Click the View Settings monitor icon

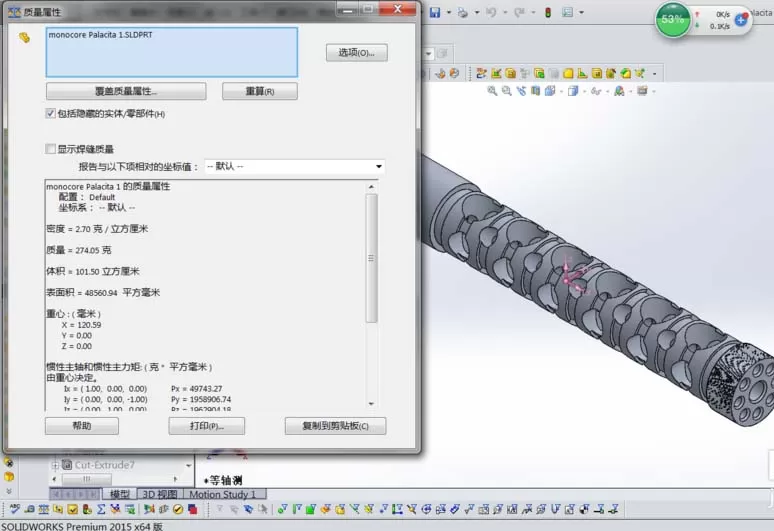pyautogui.click(x=642, y=91)
